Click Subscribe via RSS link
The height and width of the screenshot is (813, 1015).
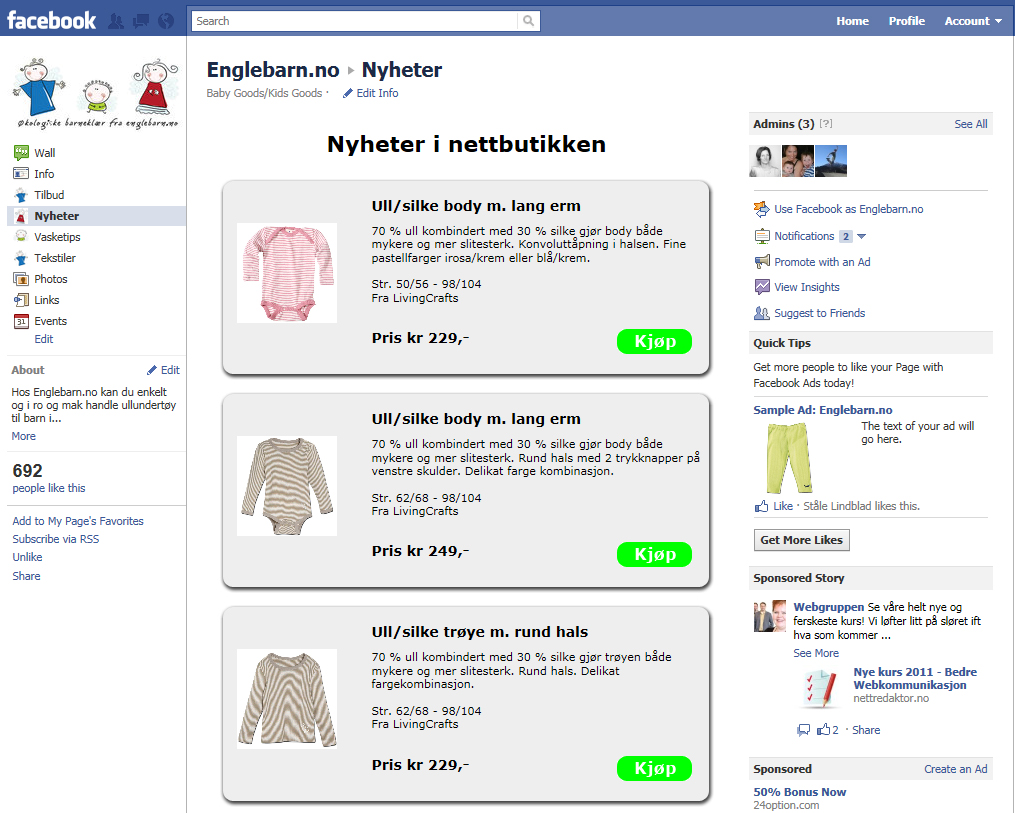(x=56, y=539)
